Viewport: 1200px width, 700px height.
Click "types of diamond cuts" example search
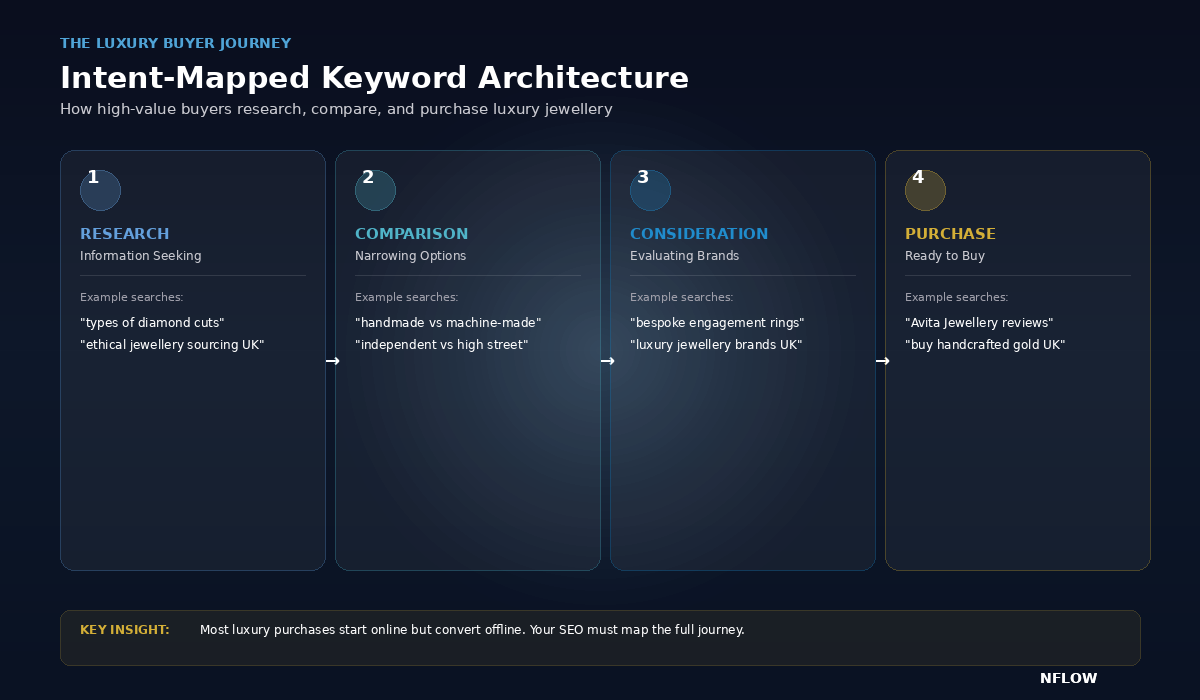(x=152, y=323)
